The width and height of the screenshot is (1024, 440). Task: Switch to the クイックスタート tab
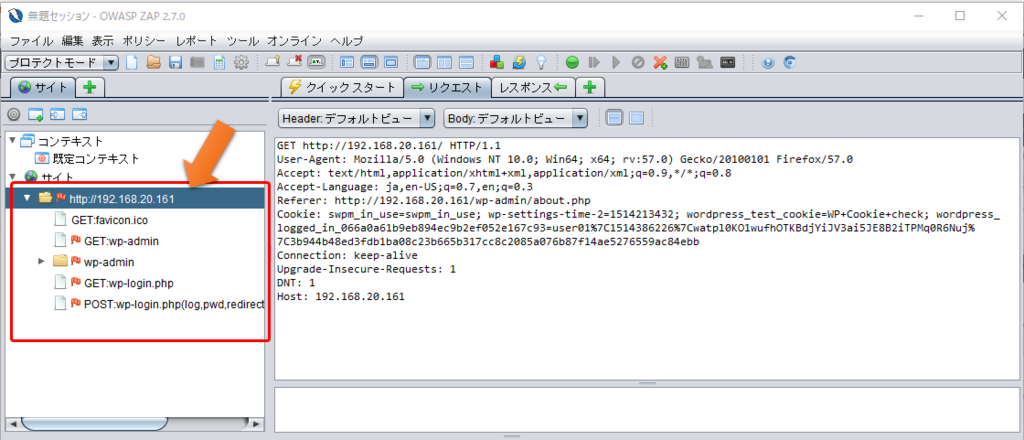click(342, 87)
